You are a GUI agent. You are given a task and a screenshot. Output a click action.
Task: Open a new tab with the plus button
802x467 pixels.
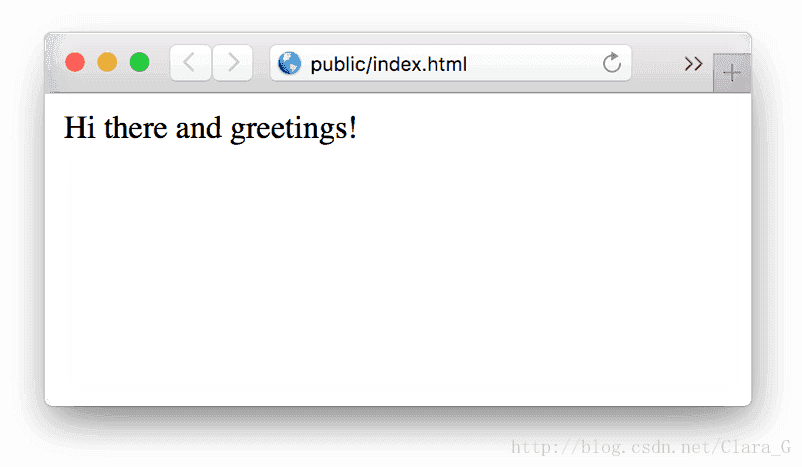tap(732, 73)
